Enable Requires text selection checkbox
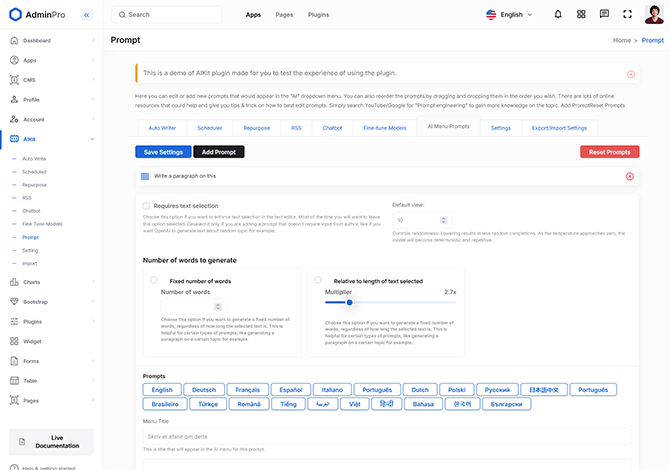670x470 pixels. click(x=147, y=206)
